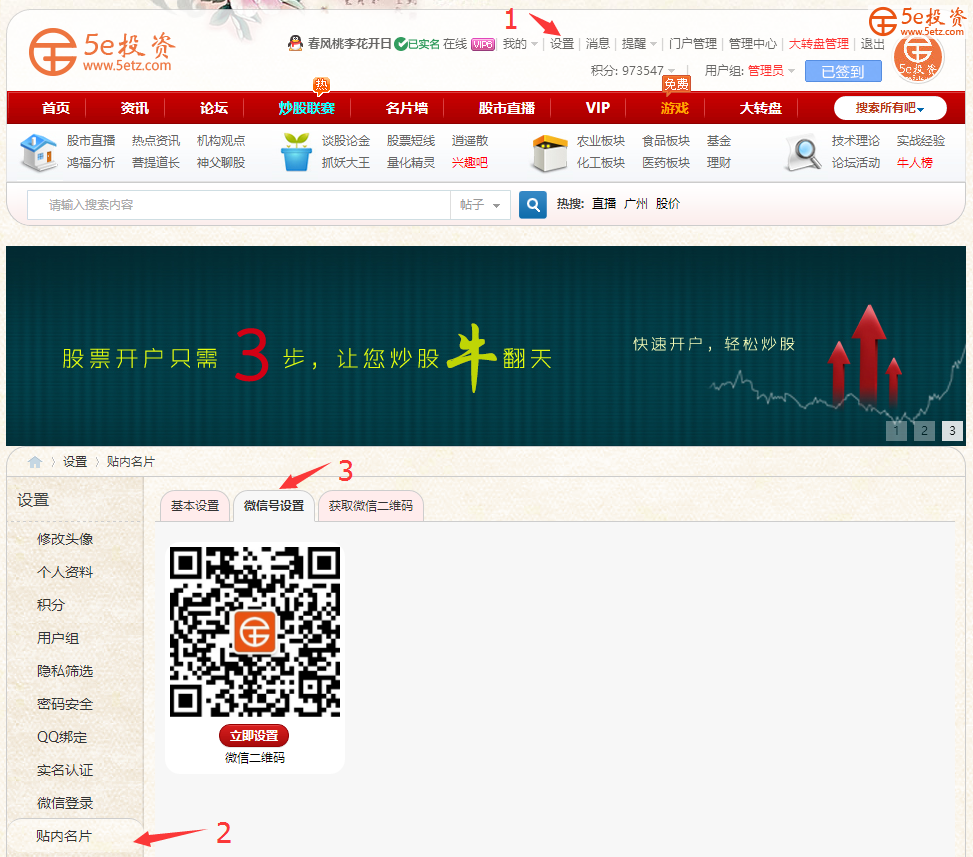Expand the 积分 973547 dropdown
Image resolution: width=973 pixels, height=857 pixels.
point(633,71)
